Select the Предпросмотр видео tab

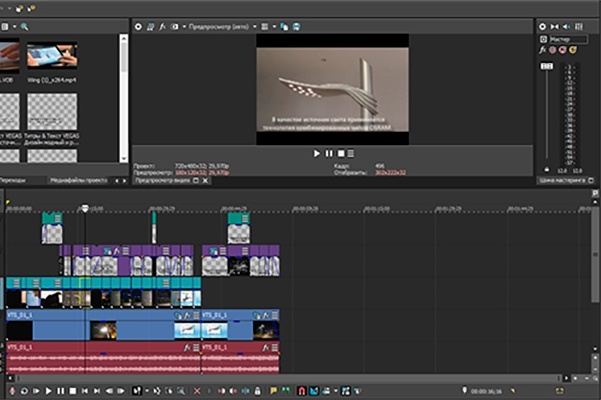click(x=163, y=180)
